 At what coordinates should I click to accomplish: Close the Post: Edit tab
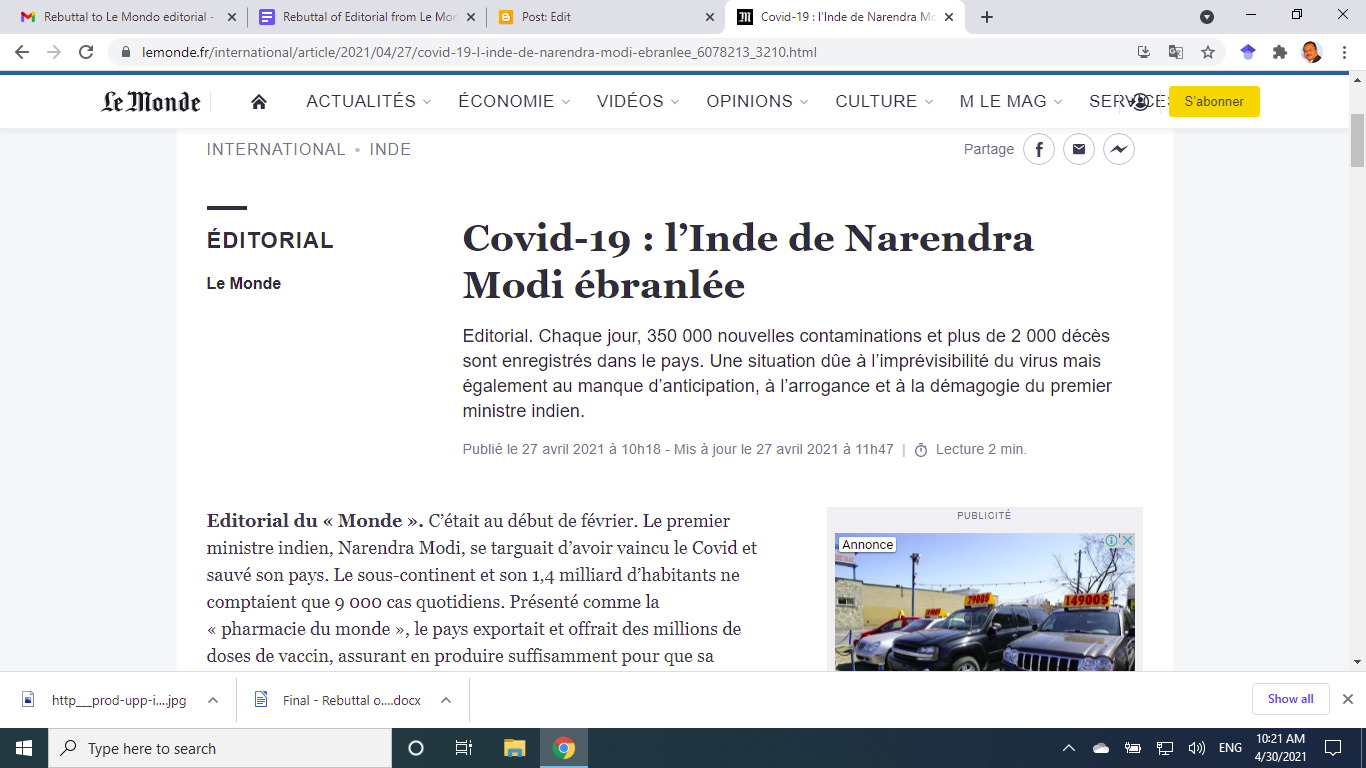pyautogui.click(x=710, y=17)
